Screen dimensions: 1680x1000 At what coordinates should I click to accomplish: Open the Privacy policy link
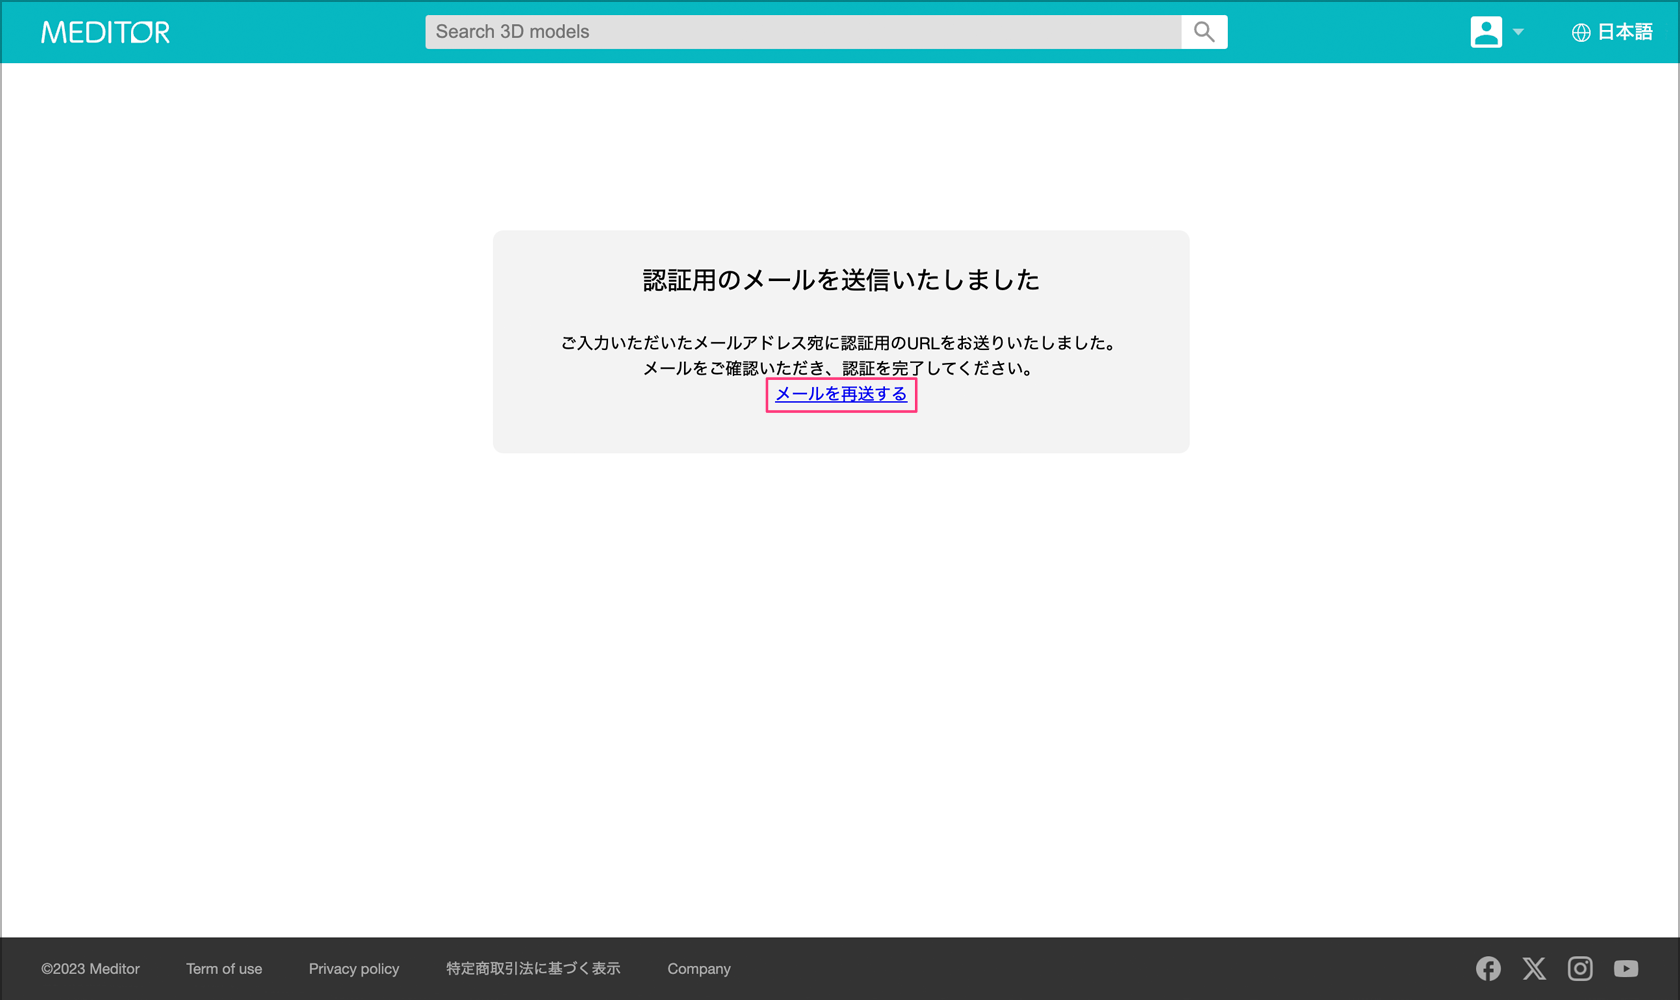coord(353,969)
